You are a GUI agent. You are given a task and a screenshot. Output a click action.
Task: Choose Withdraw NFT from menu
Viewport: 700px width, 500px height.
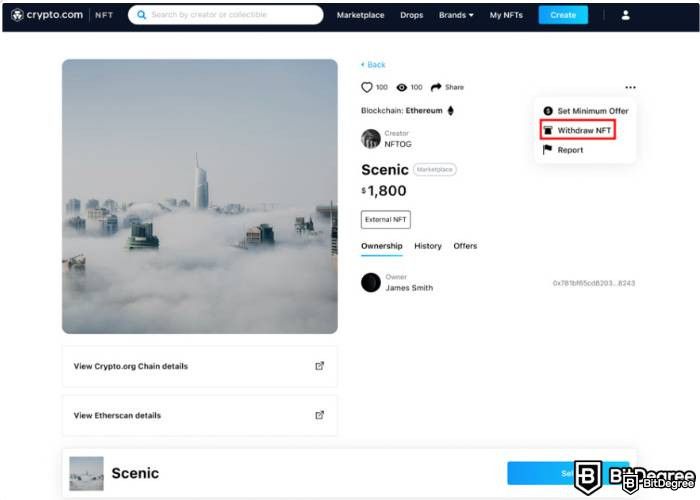pyautogui.click(x=578, y=130)
